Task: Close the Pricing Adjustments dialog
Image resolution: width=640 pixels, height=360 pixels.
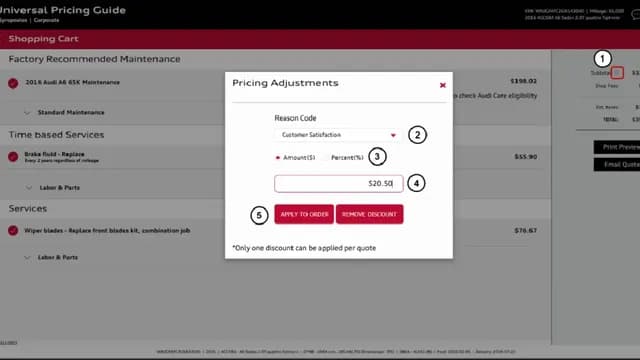Action: 442,85
